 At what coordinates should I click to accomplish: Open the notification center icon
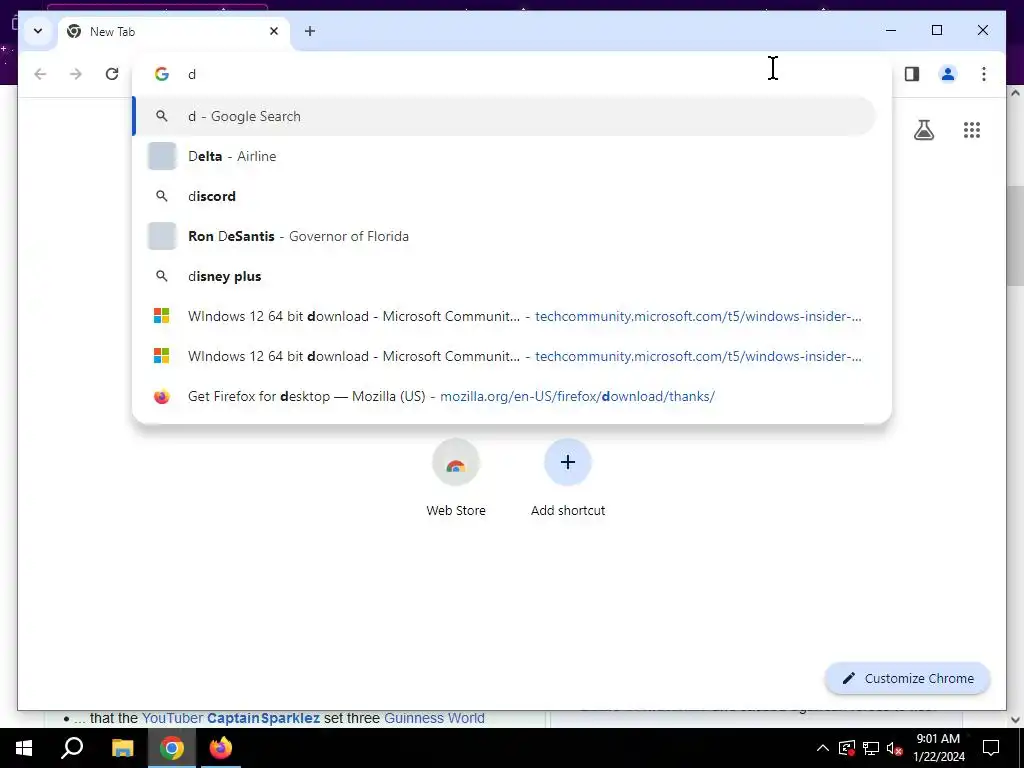tap(991, 748)
